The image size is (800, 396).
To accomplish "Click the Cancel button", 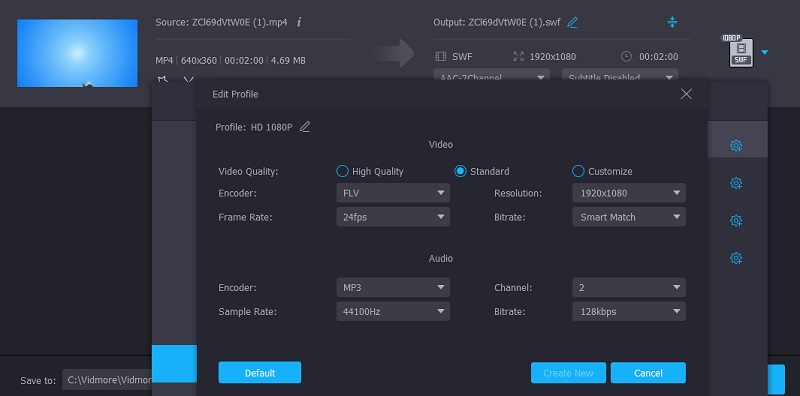I will (648, 373).
